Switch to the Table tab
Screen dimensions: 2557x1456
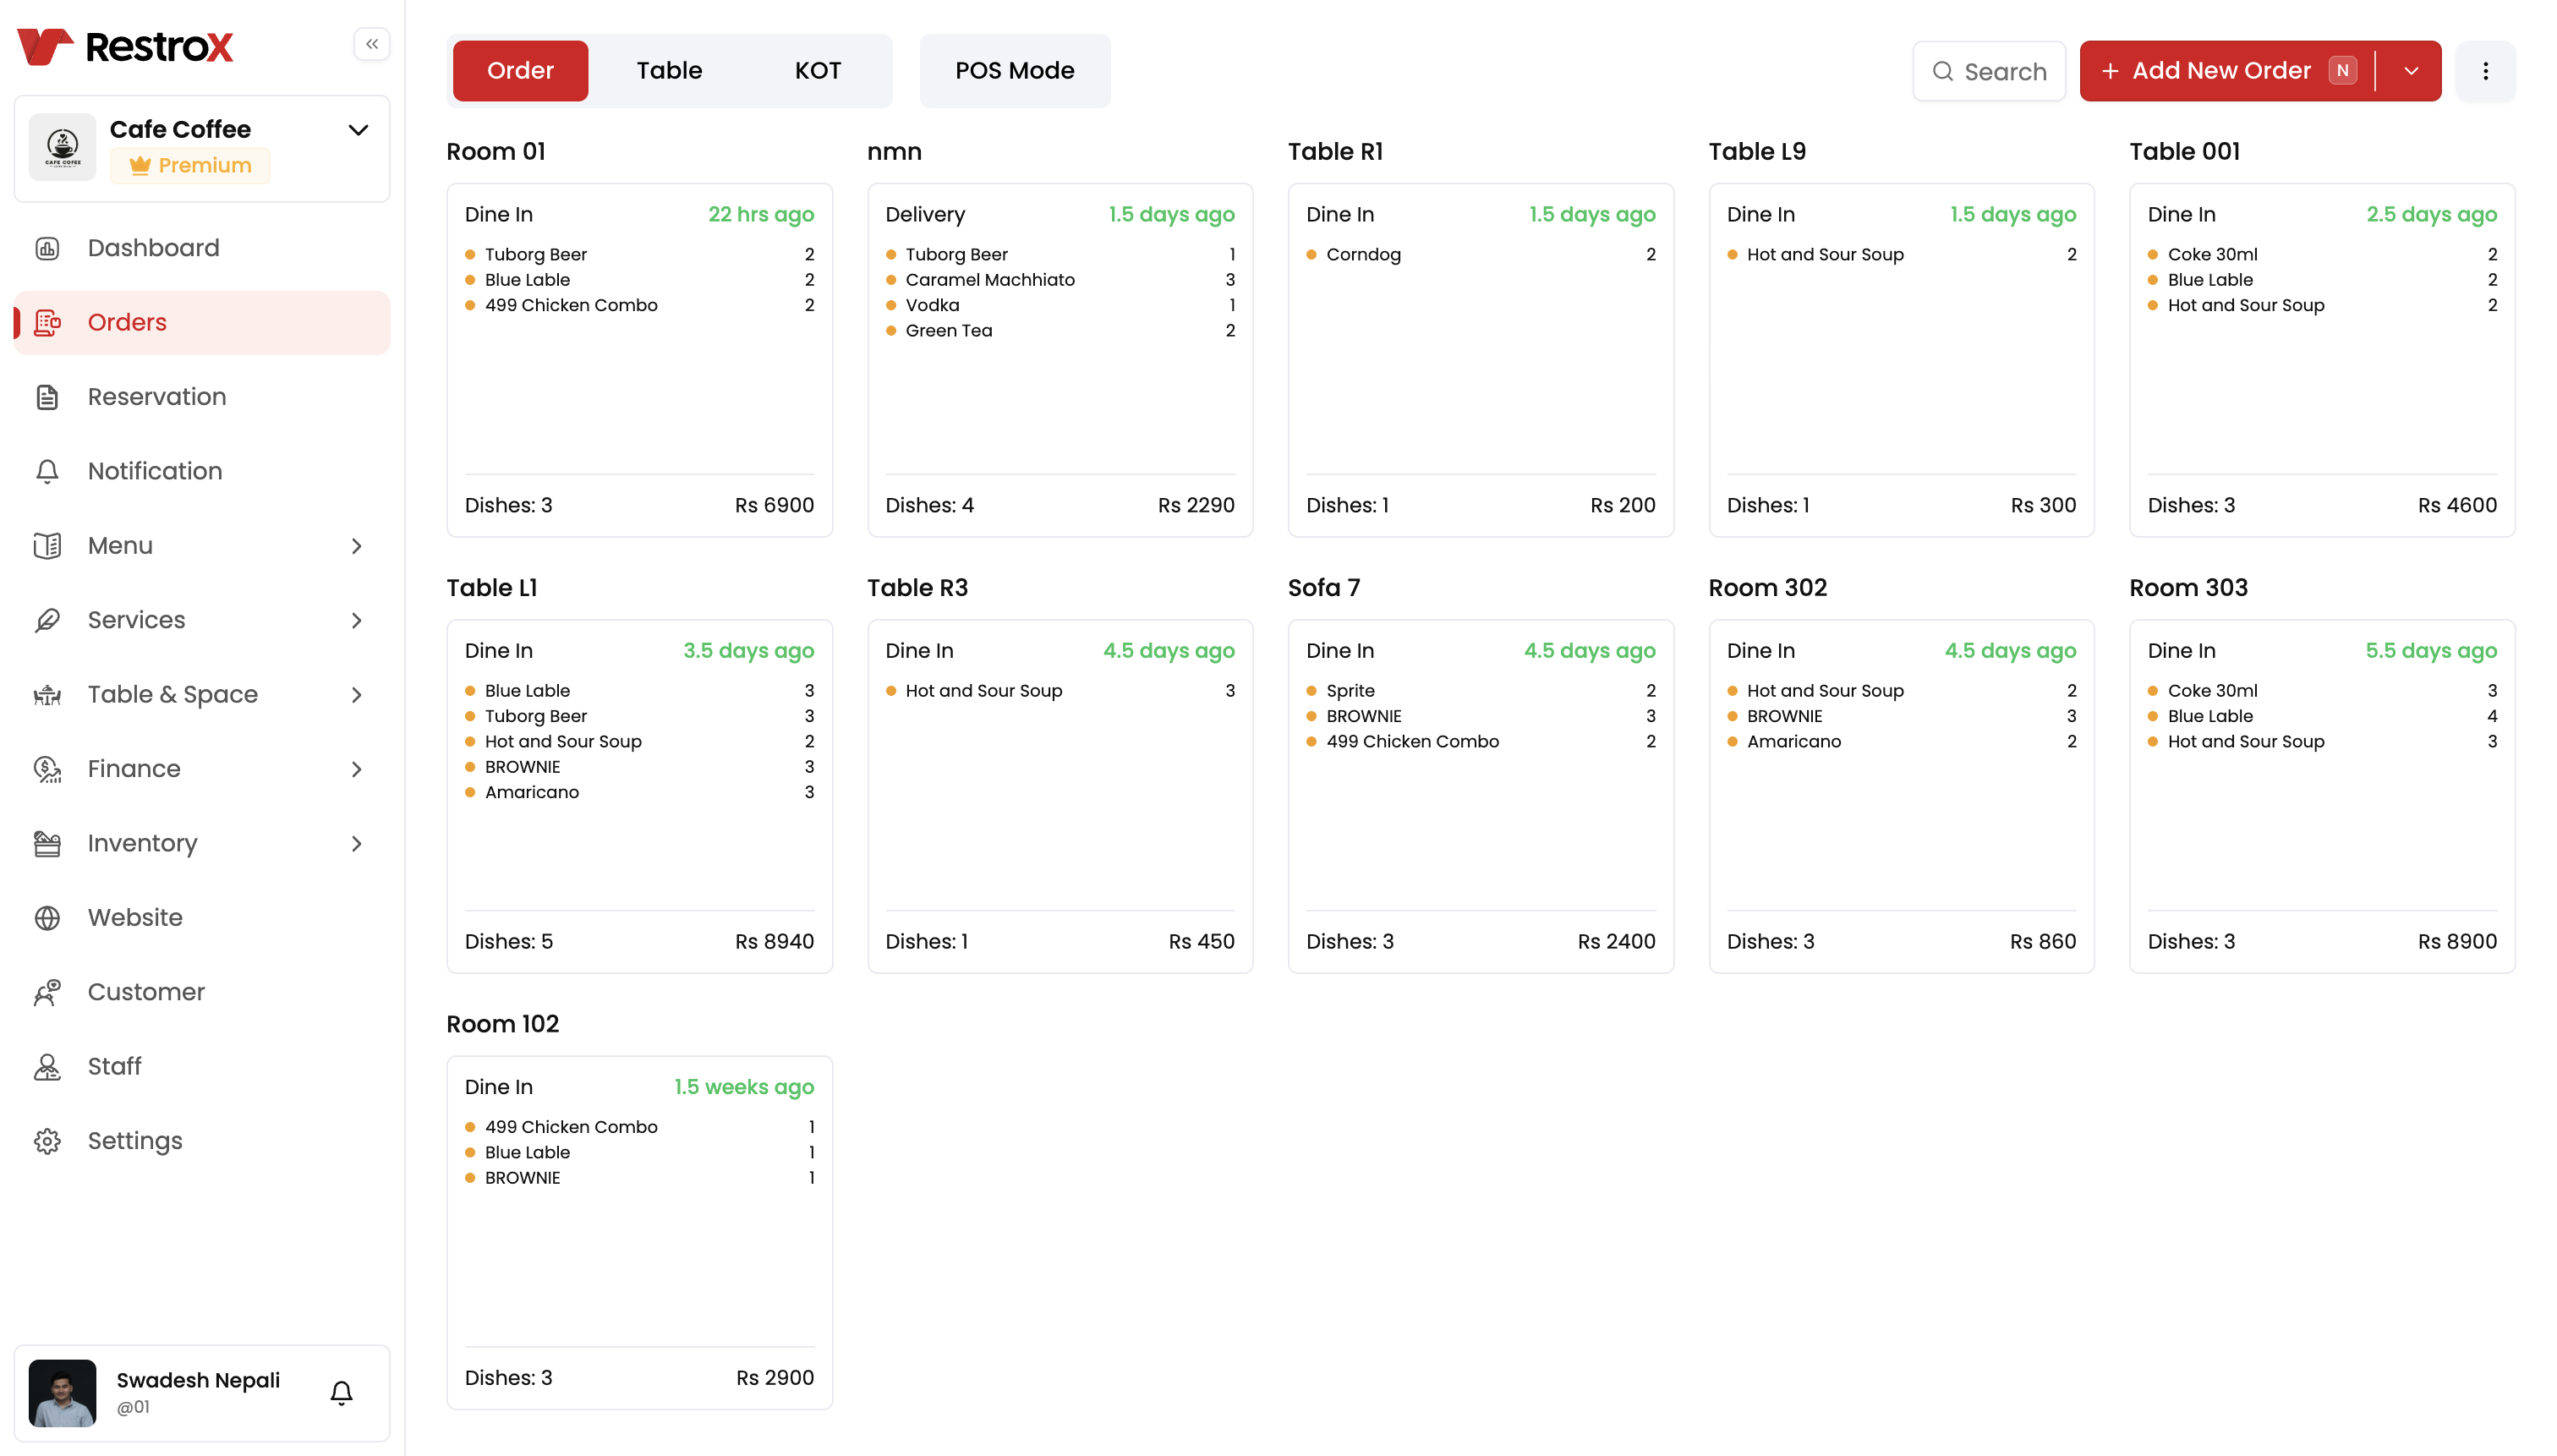point(669,71)
